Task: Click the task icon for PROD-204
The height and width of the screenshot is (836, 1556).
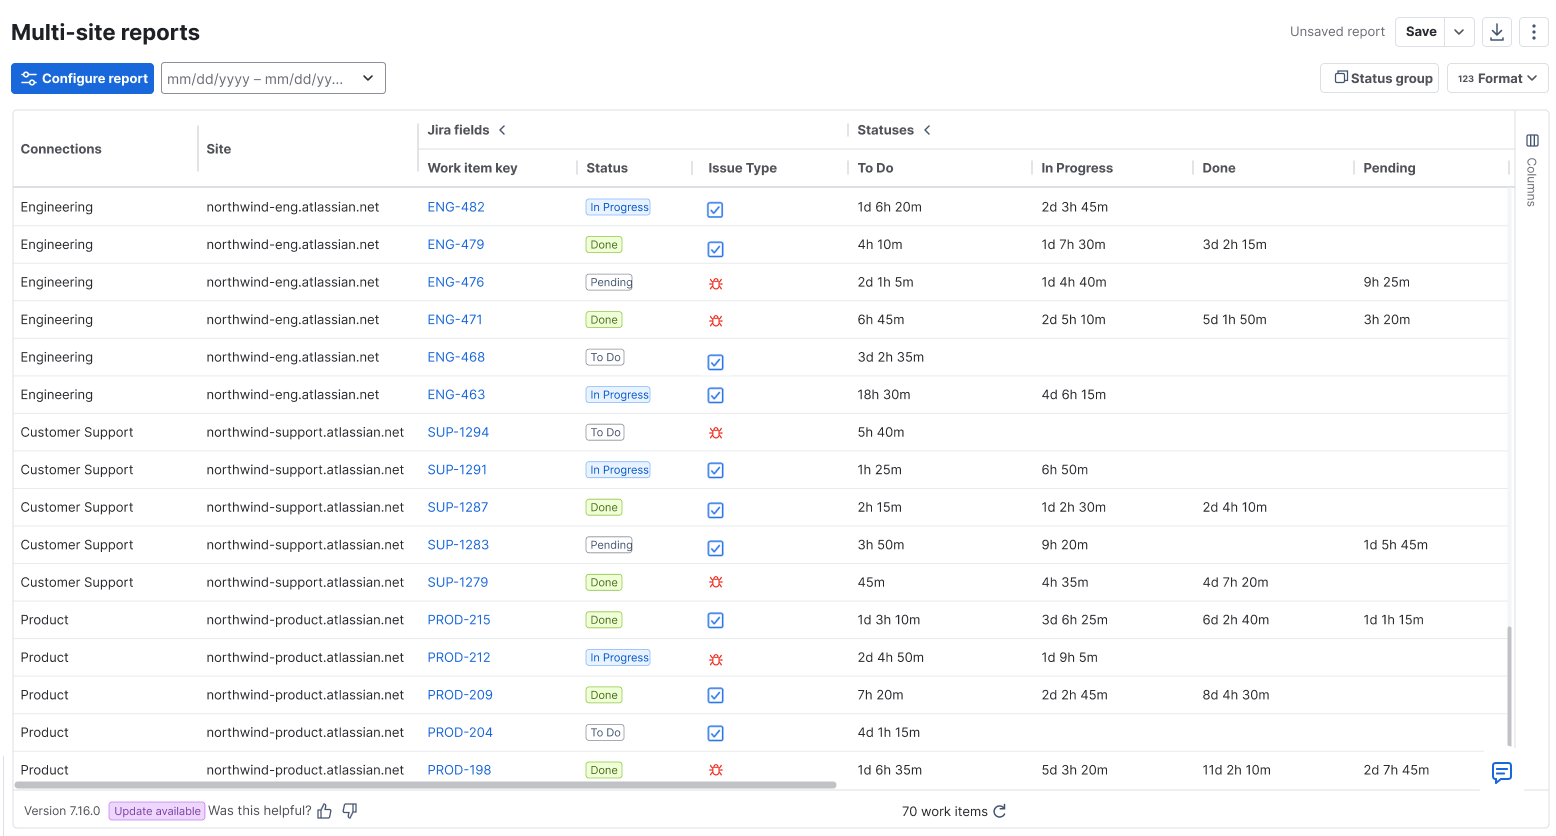Action: [x=715, y=733]
